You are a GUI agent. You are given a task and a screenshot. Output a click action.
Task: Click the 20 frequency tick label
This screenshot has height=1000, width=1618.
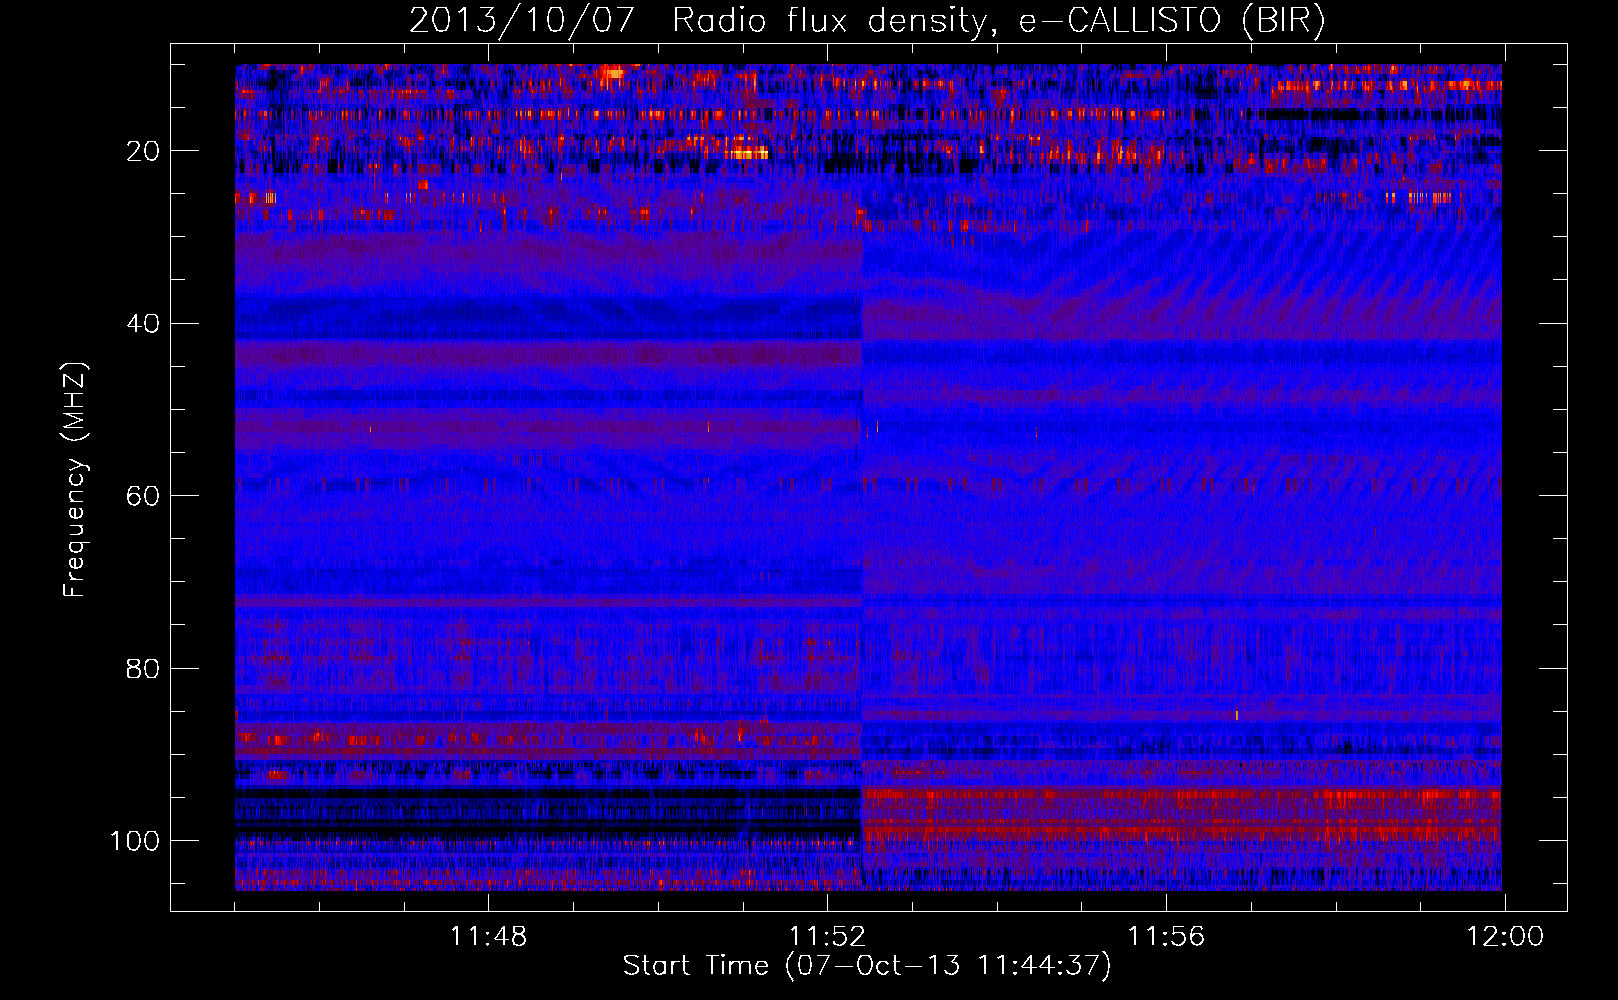[143, 151]
